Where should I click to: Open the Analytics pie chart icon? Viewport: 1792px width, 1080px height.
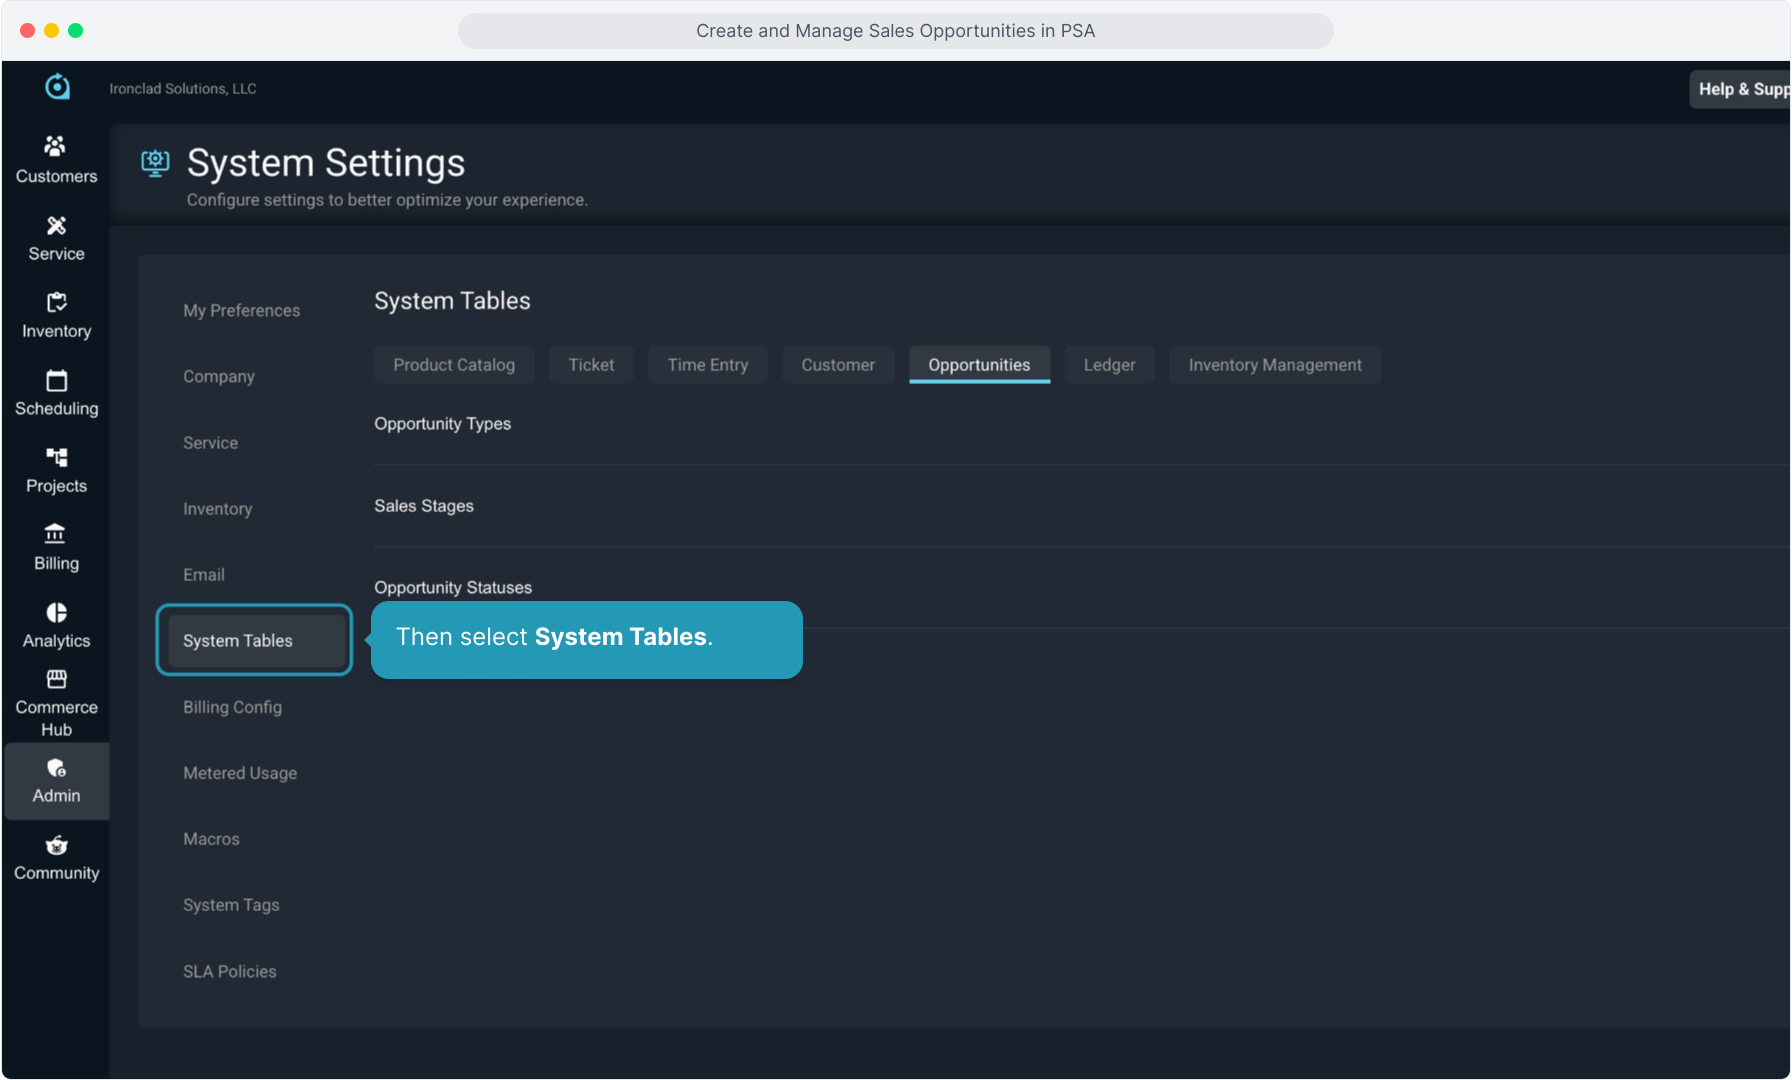pyautogui.click(x=56, y=612)
